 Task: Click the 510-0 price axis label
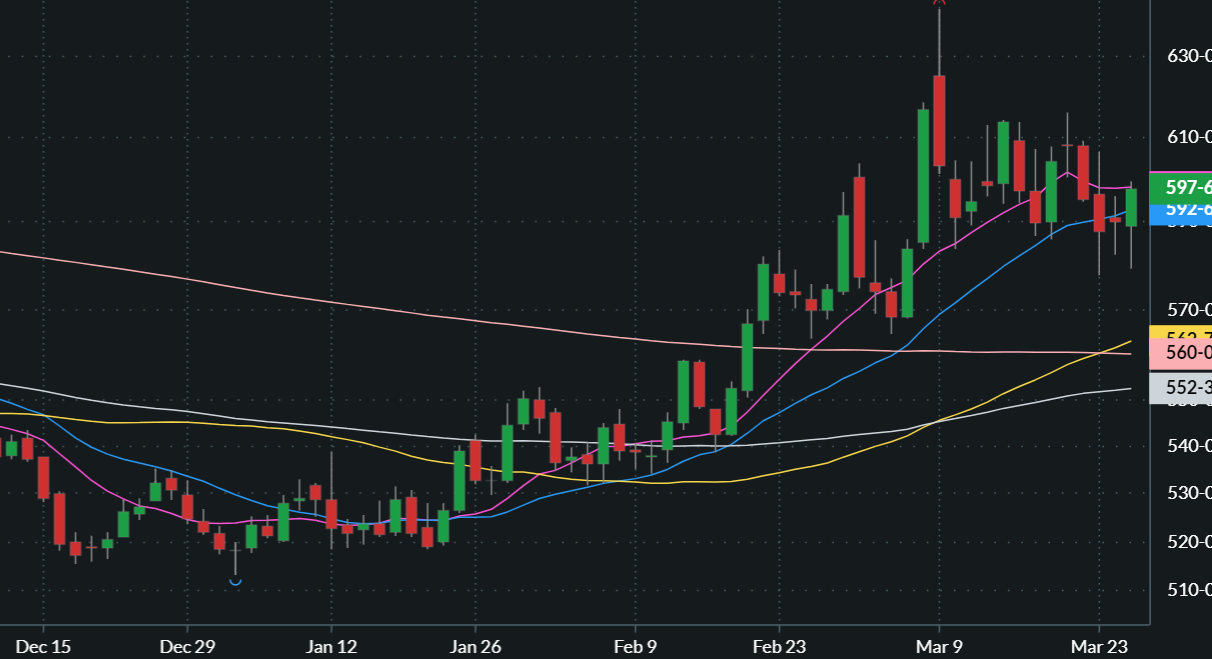pyautogui.click(x=1189, y=590)
